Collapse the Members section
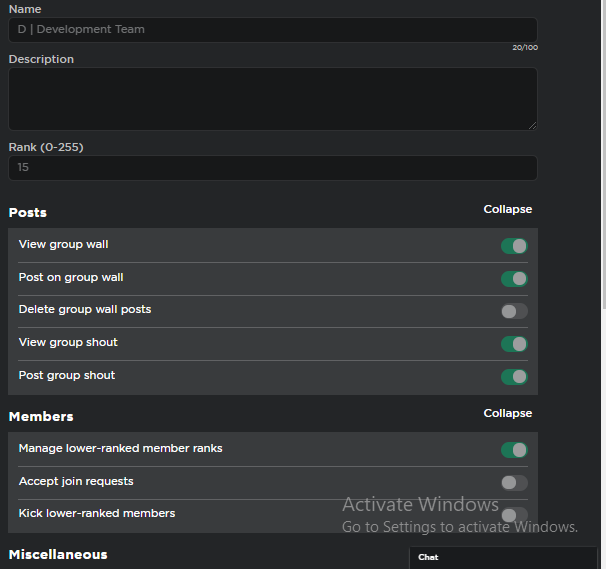606x569 pixels. (507, 413)
